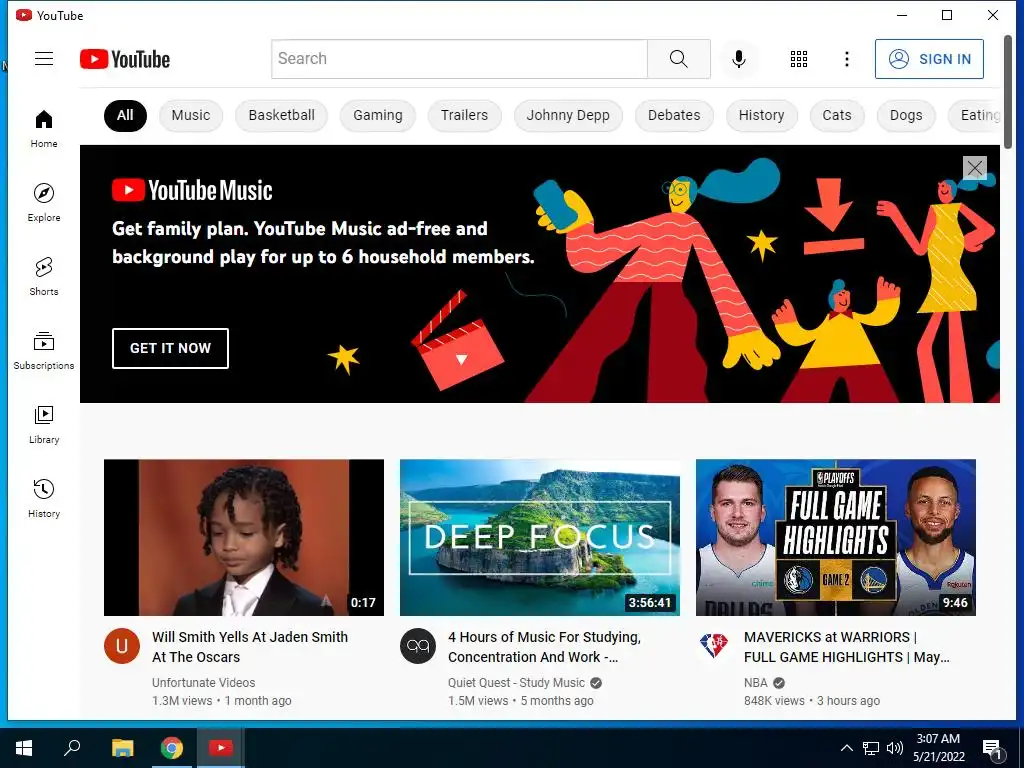1024x768 pixels.
Task: Click the NBA channel avatar
Action: [714, 647]
